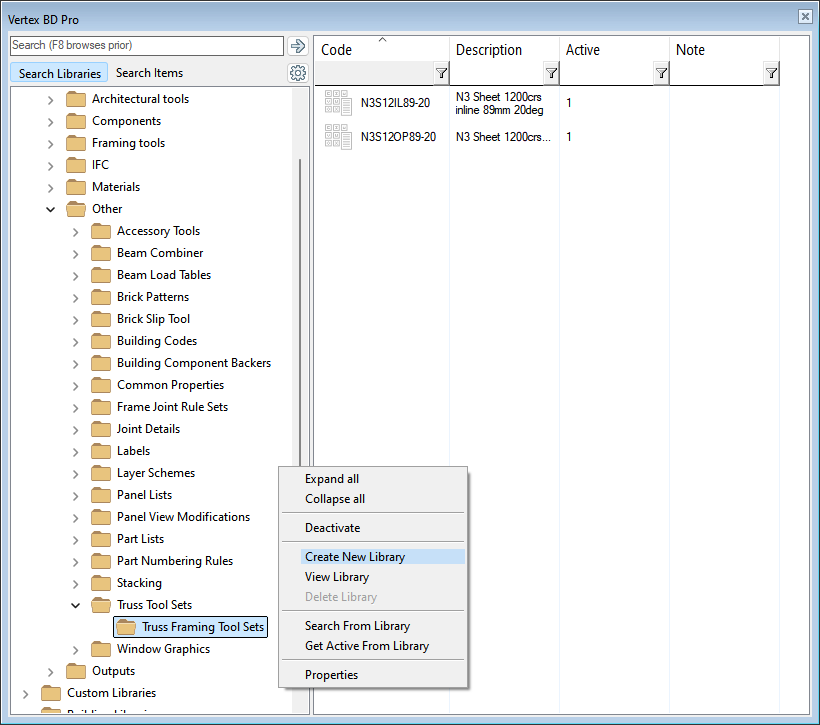
Task: Collapse the Other folder
Action: click(x=51, y=209)
